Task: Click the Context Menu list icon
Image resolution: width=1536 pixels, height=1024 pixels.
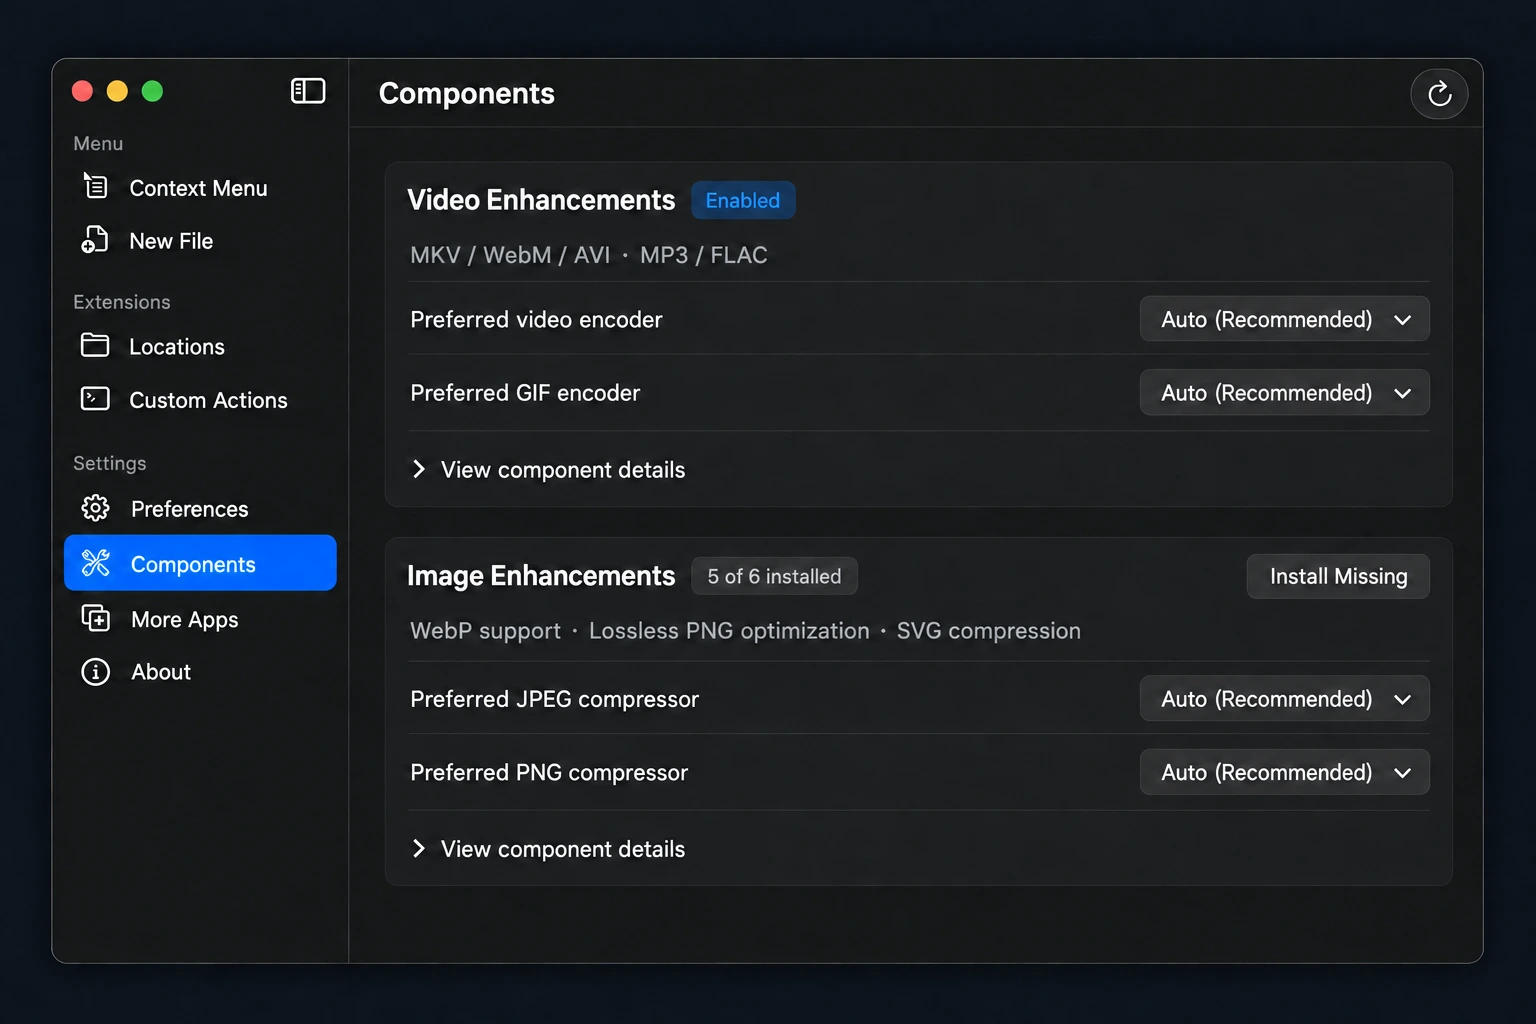Action: tap(95, 186)
